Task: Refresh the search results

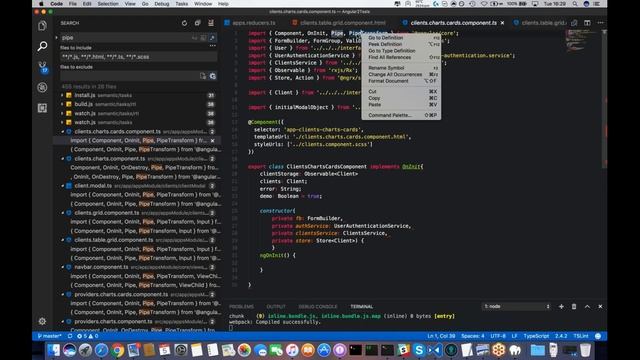Action: 184,23
